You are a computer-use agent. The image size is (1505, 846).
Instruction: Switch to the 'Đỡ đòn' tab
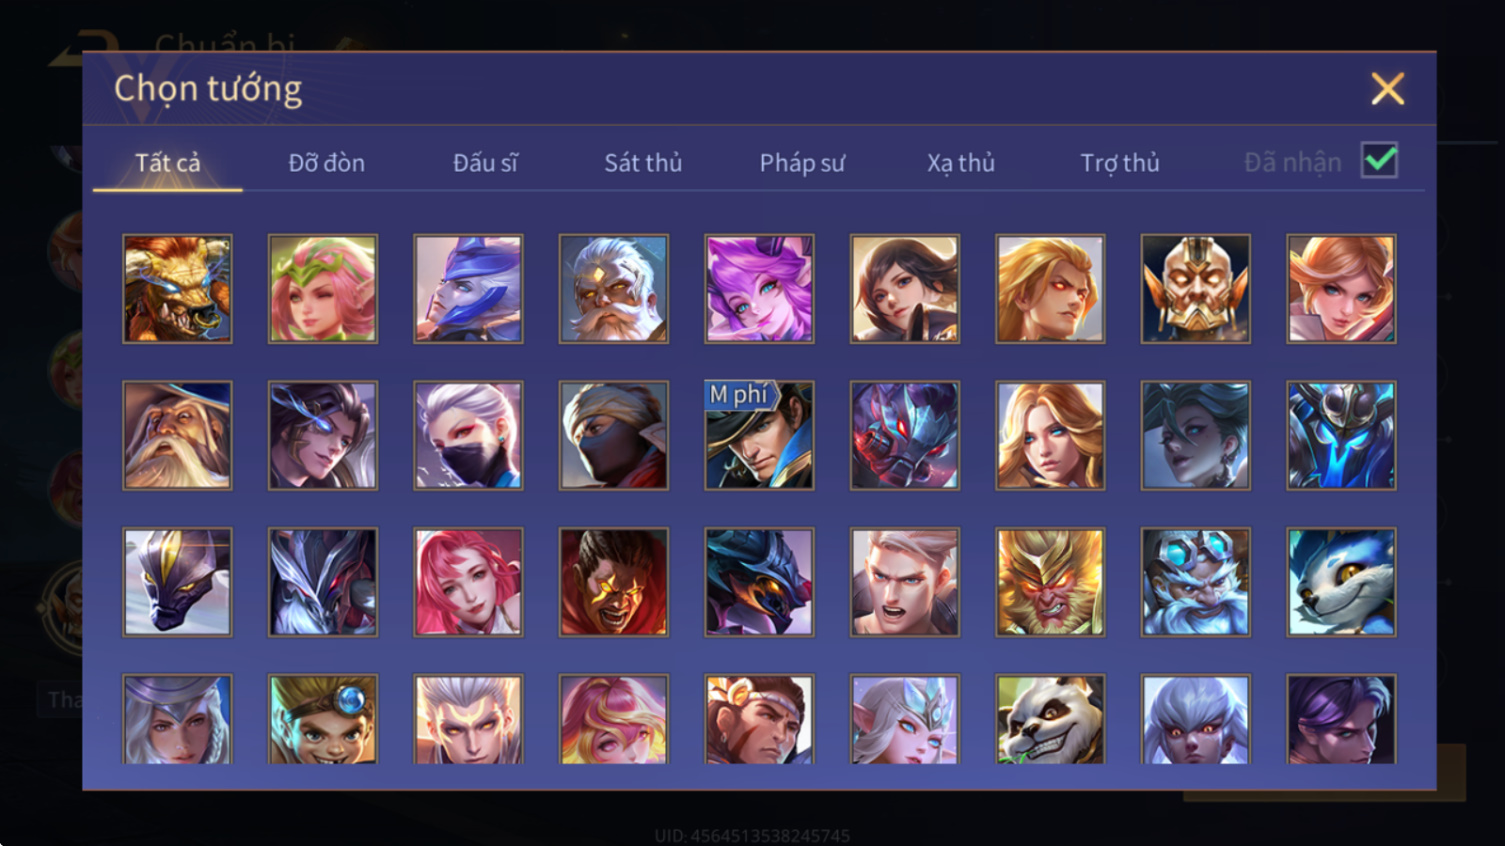326,163
